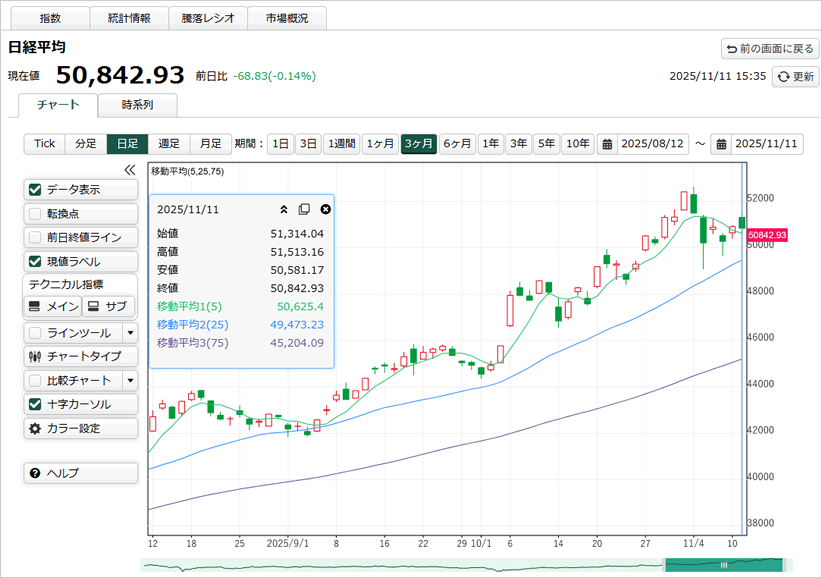Click the 更新 refresh button
The height and width of the screenshot is (578, 822).
point(795,76)
